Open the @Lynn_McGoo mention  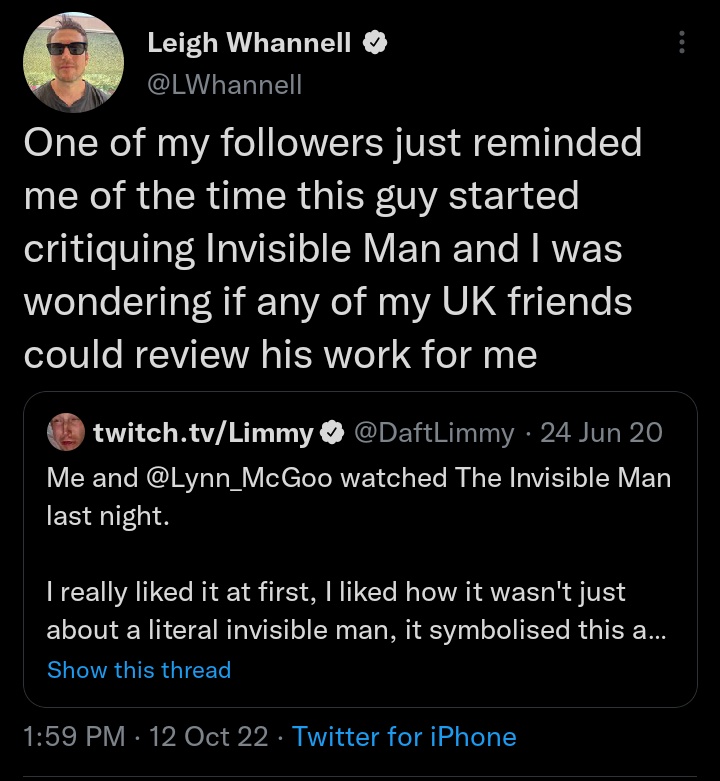point(239,478)
